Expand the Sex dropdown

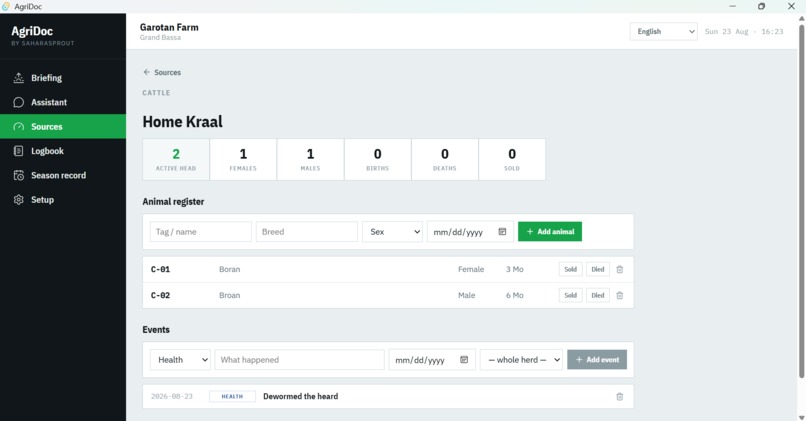point(392,232)
